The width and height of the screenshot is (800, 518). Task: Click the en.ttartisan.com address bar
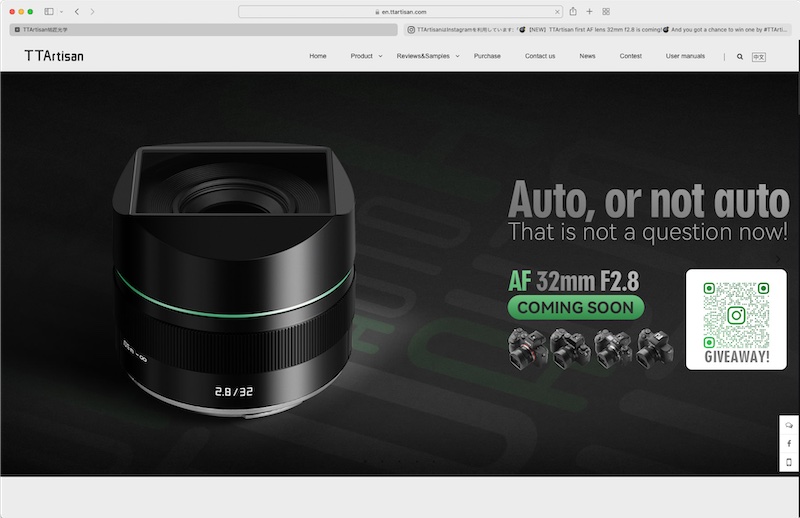click(401, 11)
